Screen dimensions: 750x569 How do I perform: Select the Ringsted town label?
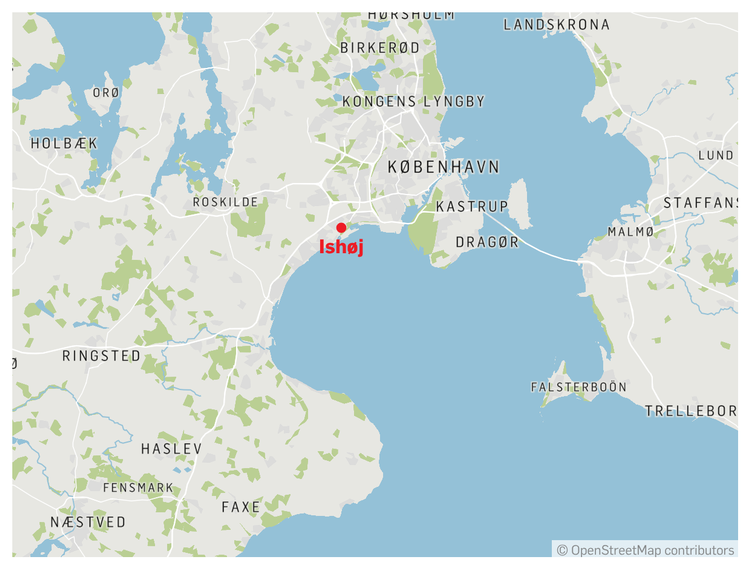pos(101,356)
